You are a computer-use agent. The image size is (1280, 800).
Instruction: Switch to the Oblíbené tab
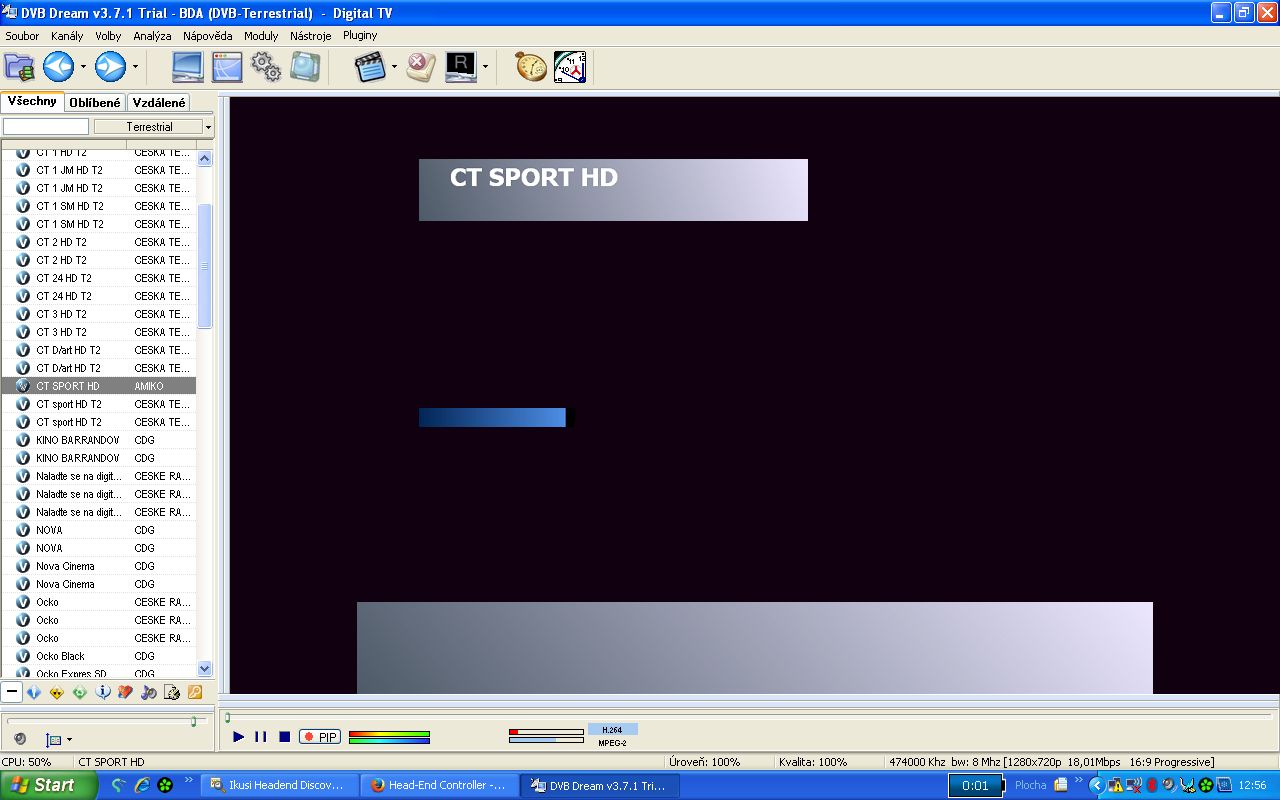click(x=95, y=102)
